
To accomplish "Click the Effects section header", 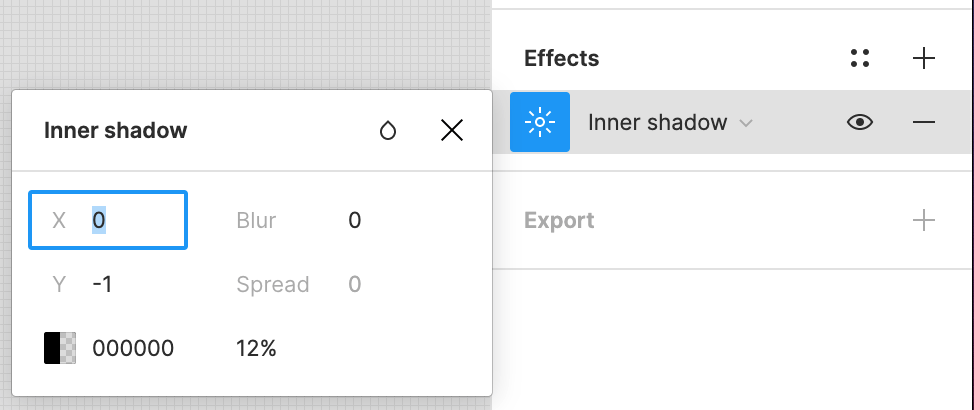I will (x=562, y=58).
